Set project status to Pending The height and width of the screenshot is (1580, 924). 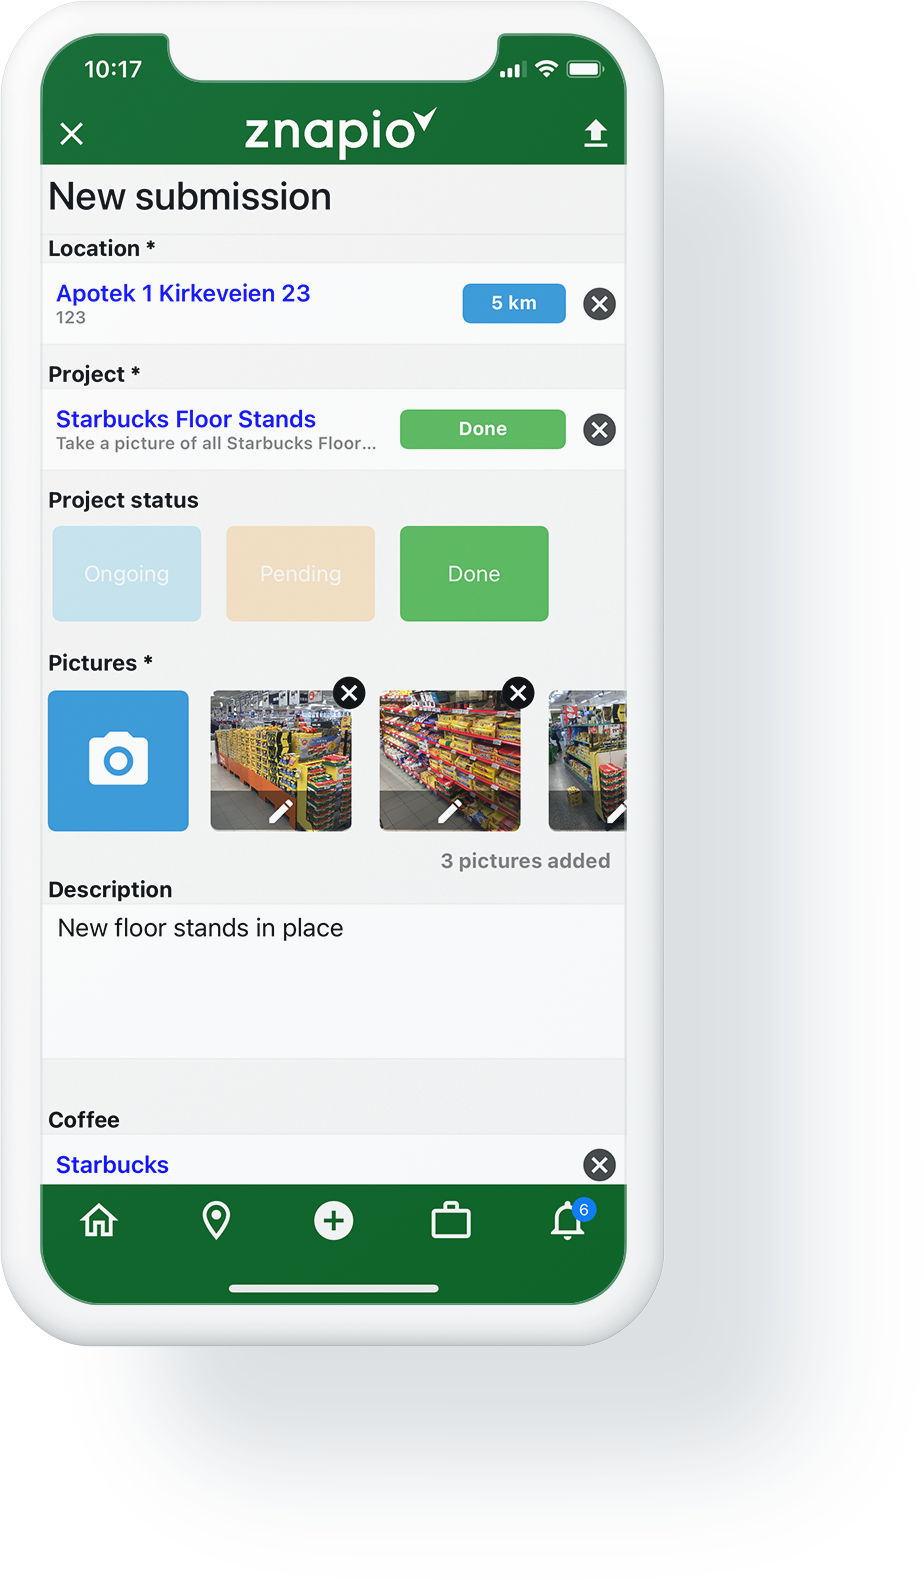pos(300,573)
